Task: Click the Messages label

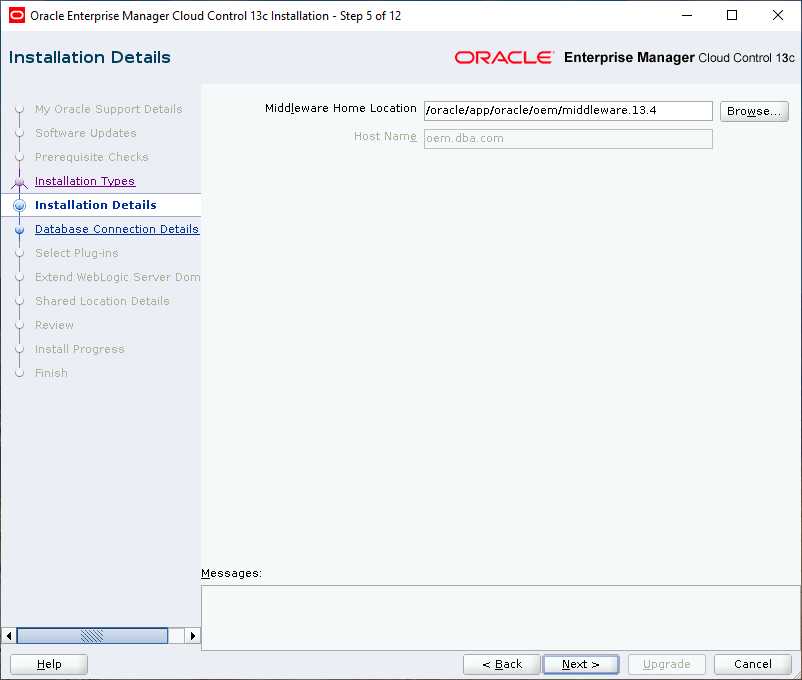Action: (231, 574)
